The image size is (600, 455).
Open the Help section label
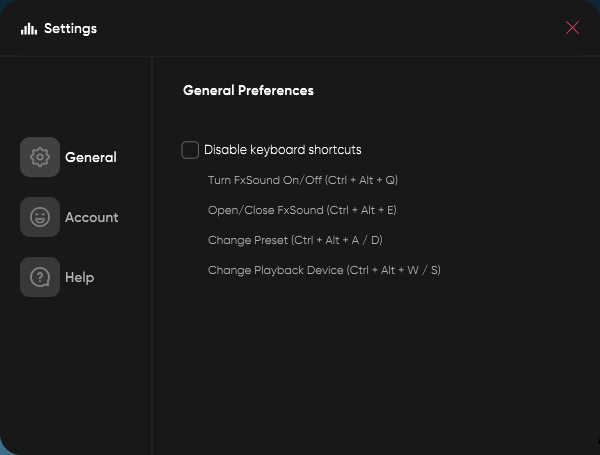click(x=79, y=277)
